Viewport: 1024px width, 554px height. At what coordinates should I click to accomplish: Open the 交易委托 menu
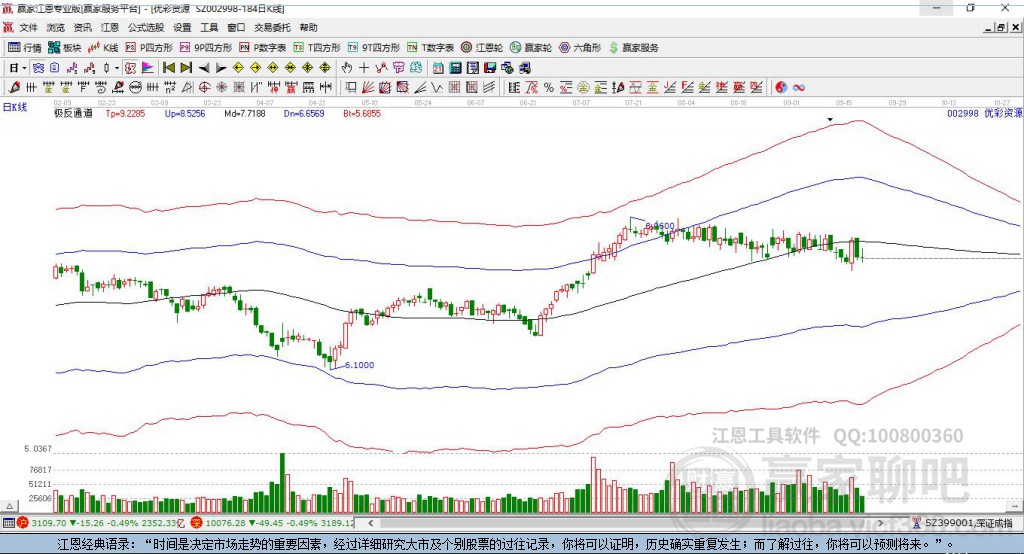(x=272, y=27)
